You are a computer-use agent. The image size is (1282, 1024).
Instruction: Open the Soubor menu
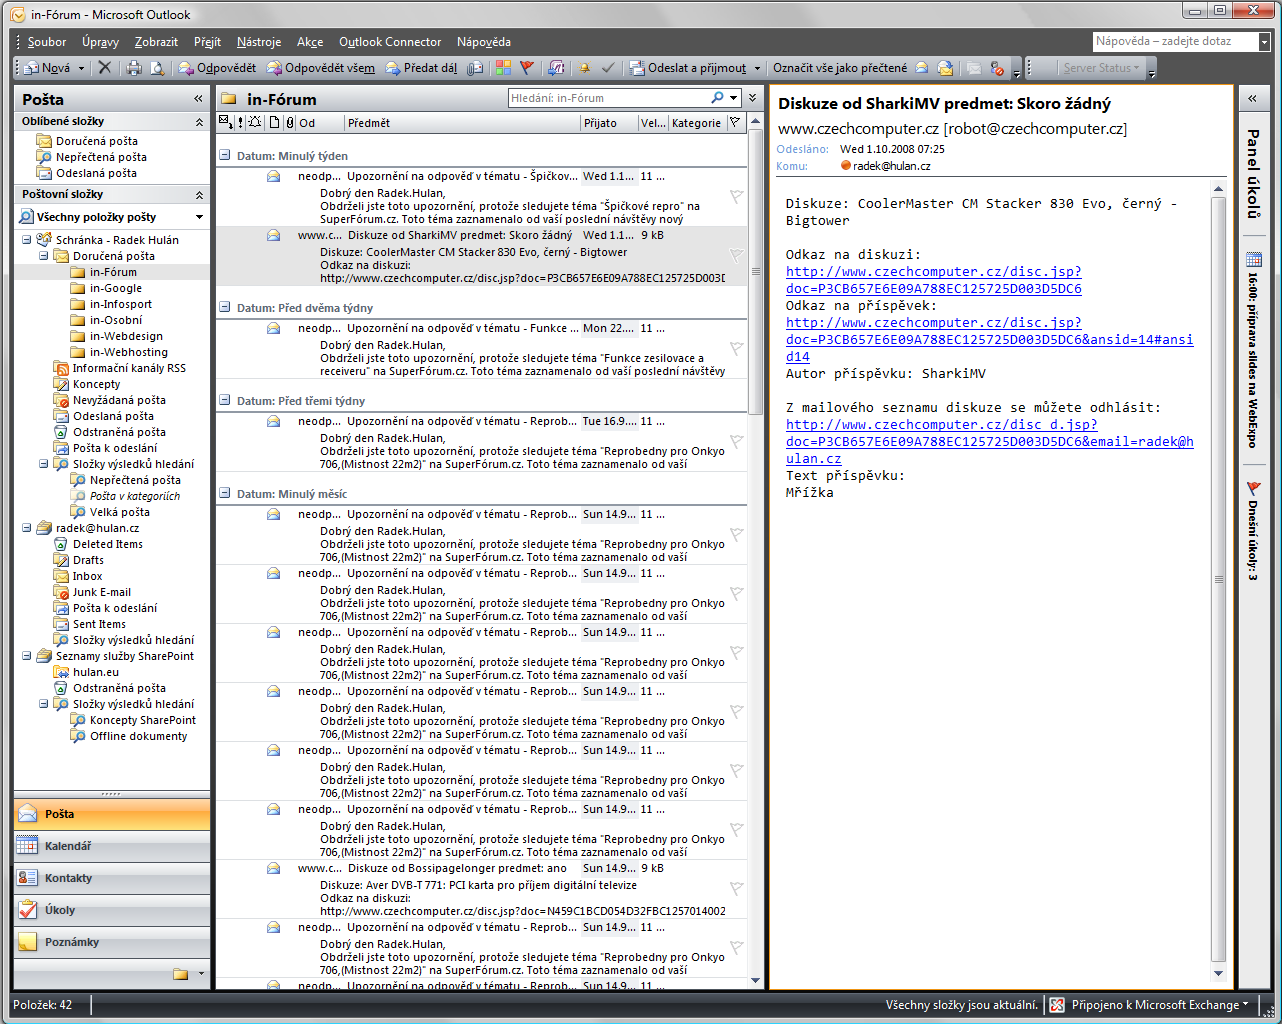47,42
